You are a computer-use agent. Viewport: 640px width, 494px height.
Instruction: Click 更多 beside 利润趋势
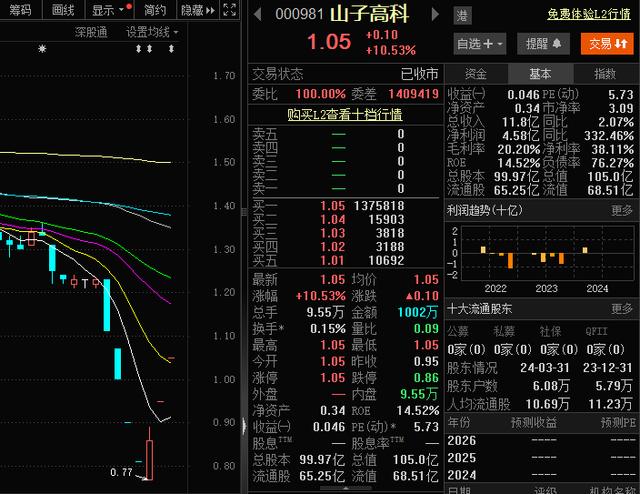pos(622,211)
